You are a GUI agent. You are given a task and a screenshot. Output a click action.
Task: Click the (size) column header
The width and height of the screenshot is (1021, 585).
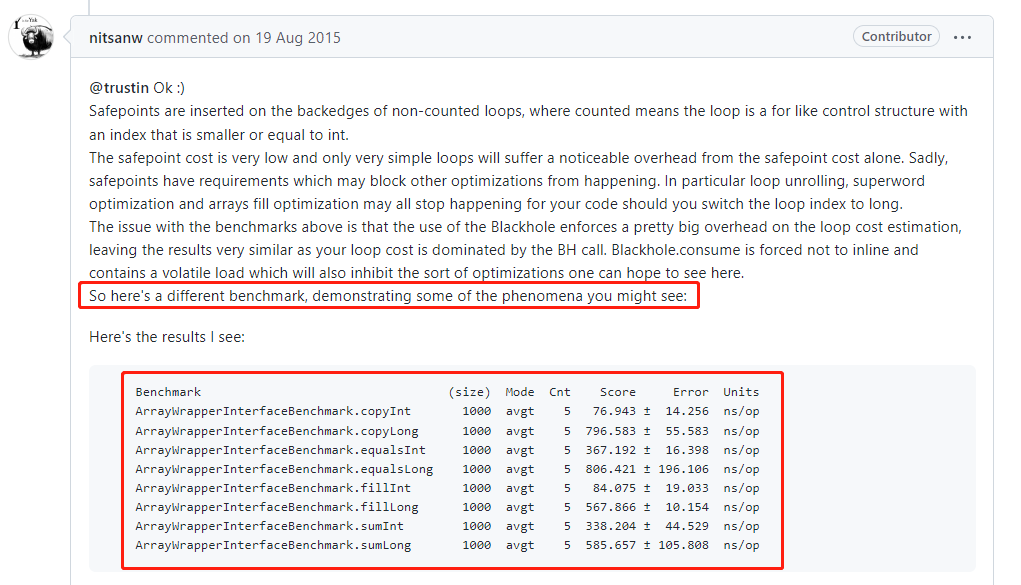coord(469,392)
